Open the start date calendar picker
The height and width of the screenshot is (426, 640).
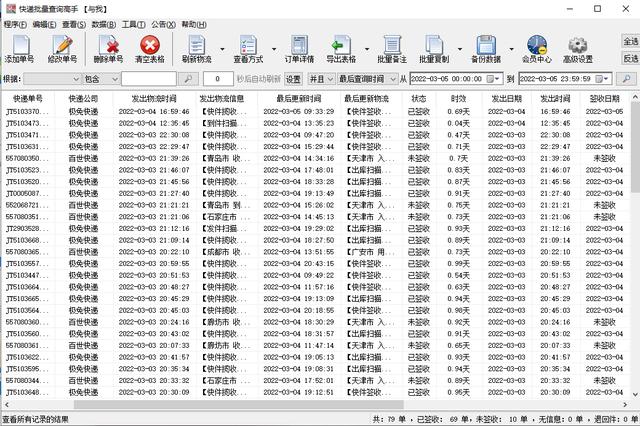pos(493,79)
